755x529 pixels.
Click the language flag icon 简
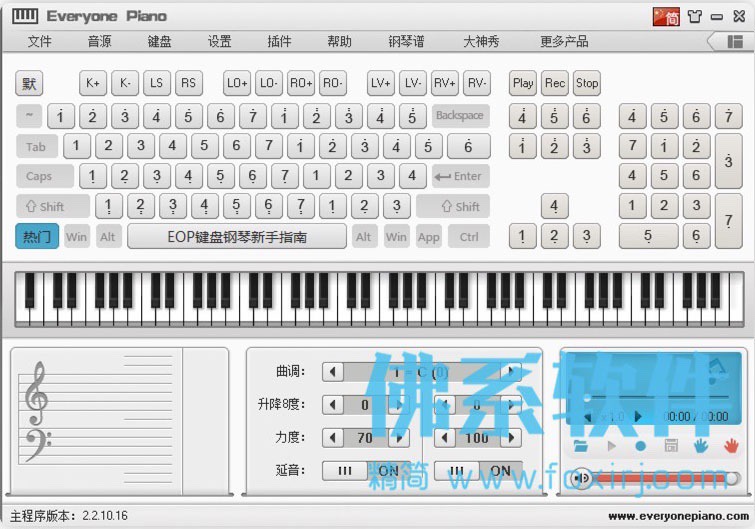click(667, 17)
